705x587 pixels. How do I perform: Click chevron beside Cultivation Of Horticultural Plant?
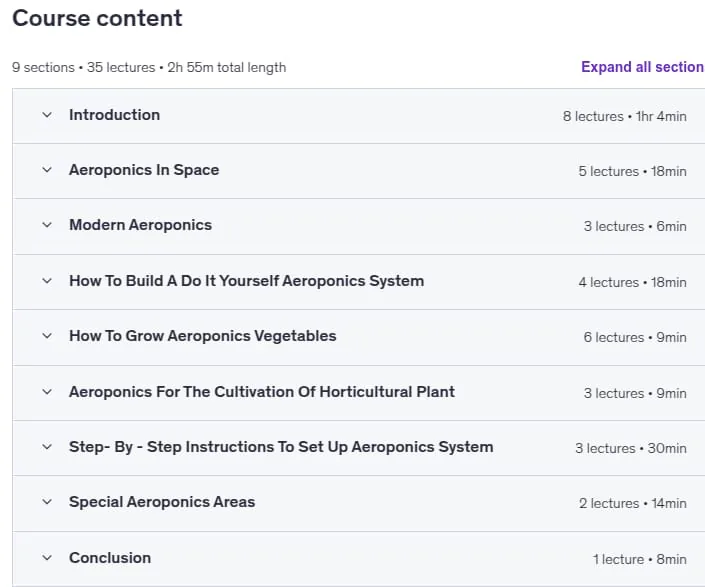coord(47,392)
